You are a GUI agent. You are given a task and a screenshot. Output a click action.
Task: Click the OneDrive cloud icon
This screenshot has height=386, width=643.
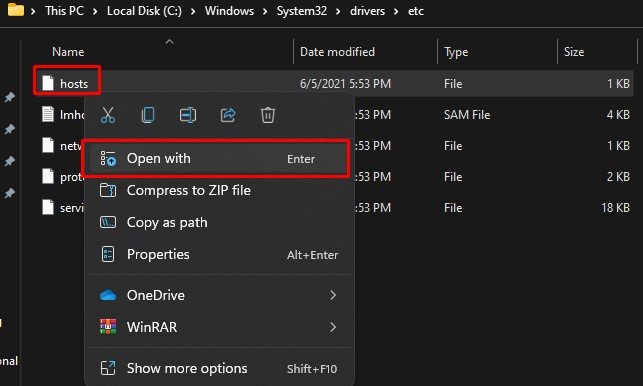pos(108,295)
